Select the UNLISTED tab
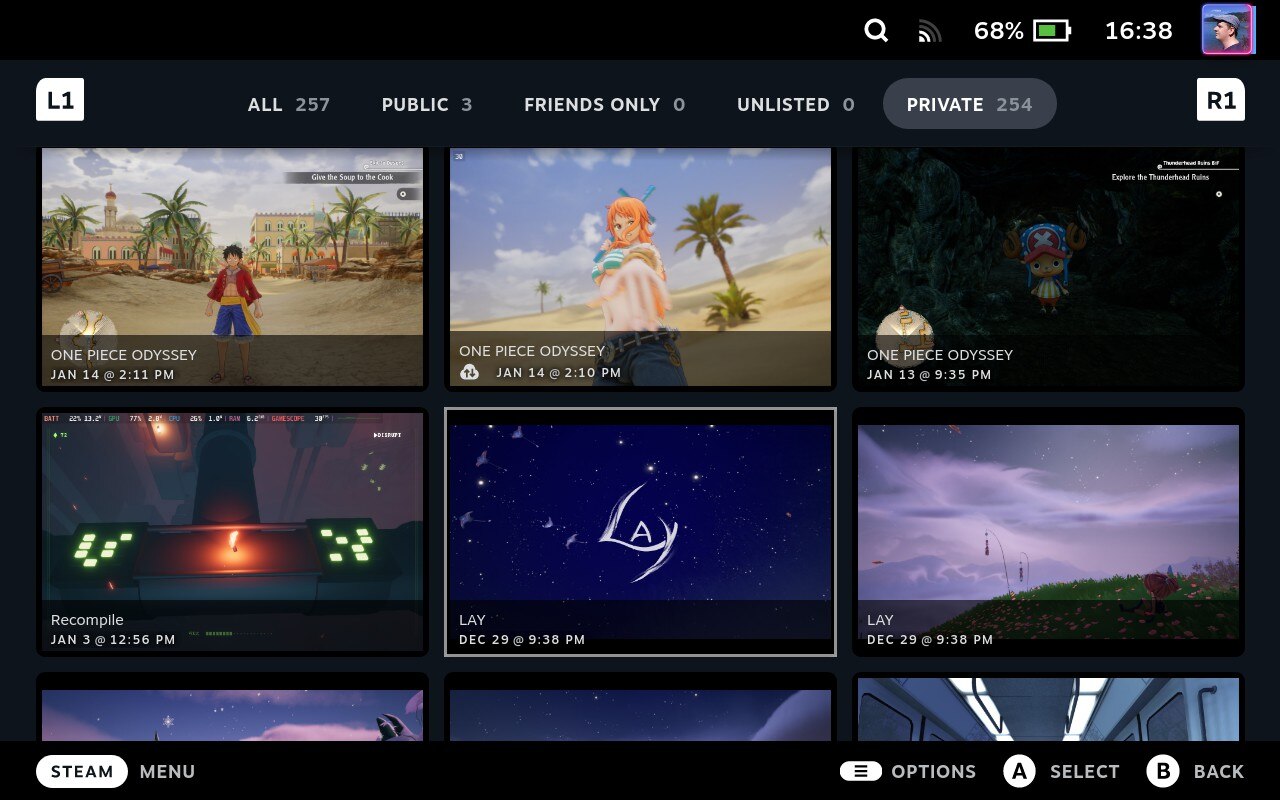The width and height of the screenshot is (1280, 800). coord(795,104)
